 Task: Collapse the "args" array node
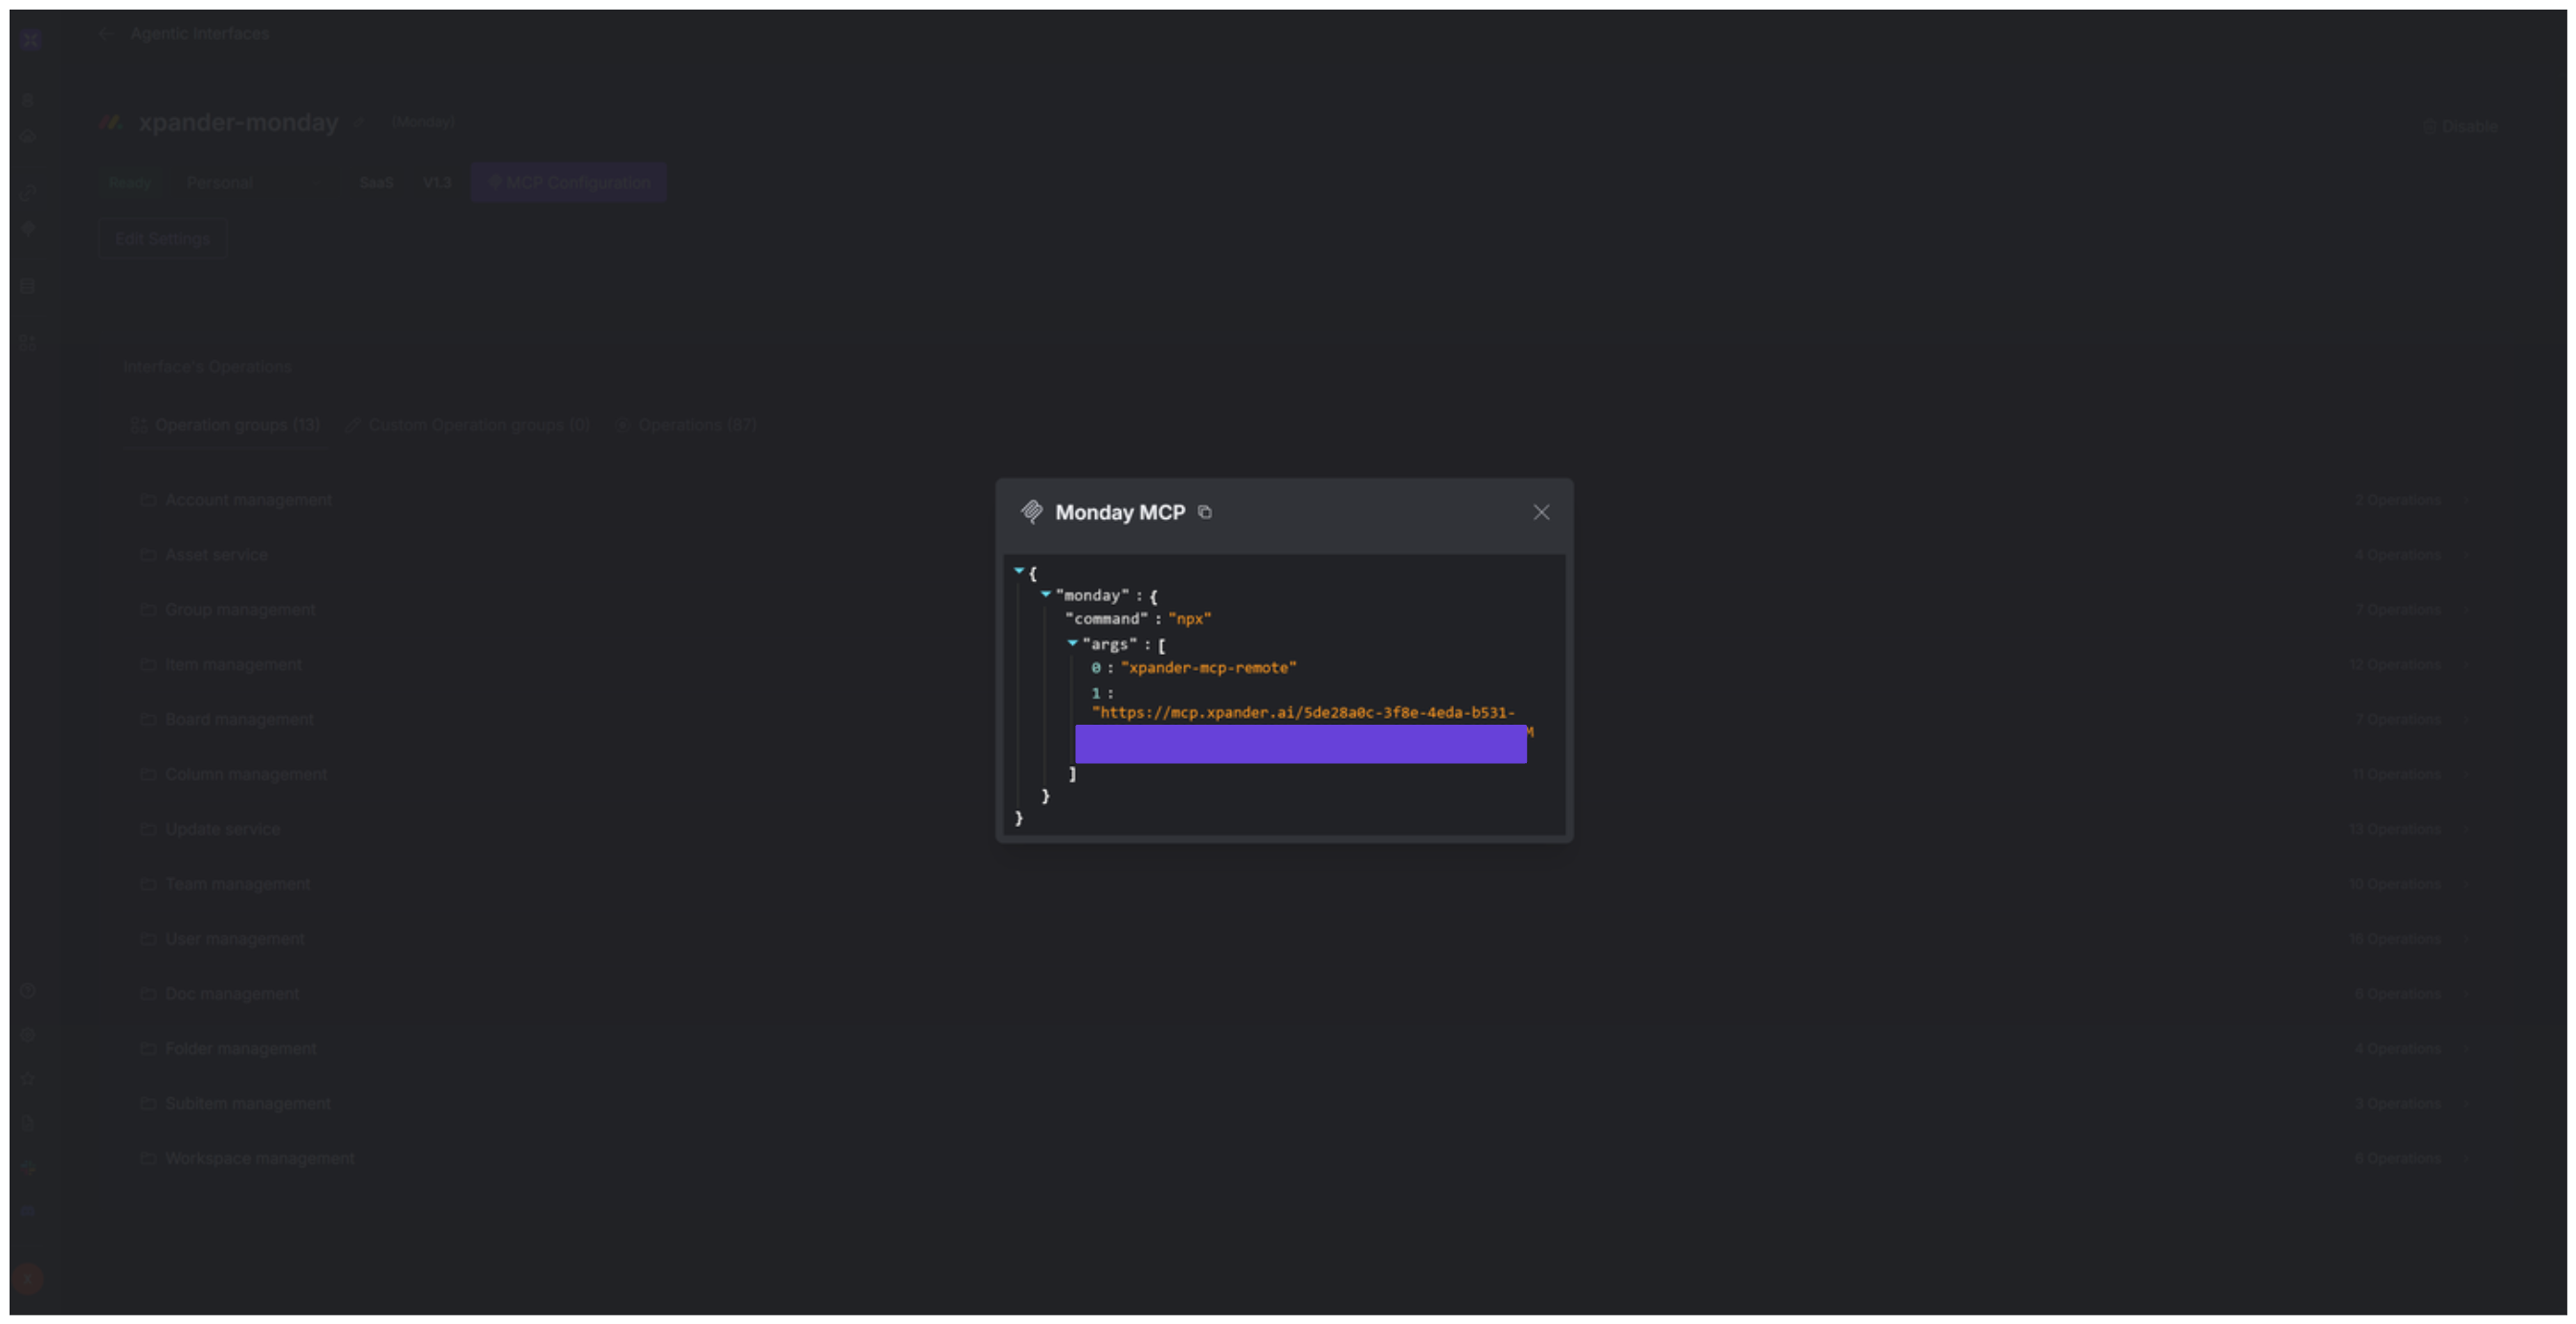tap(1072, 643)
